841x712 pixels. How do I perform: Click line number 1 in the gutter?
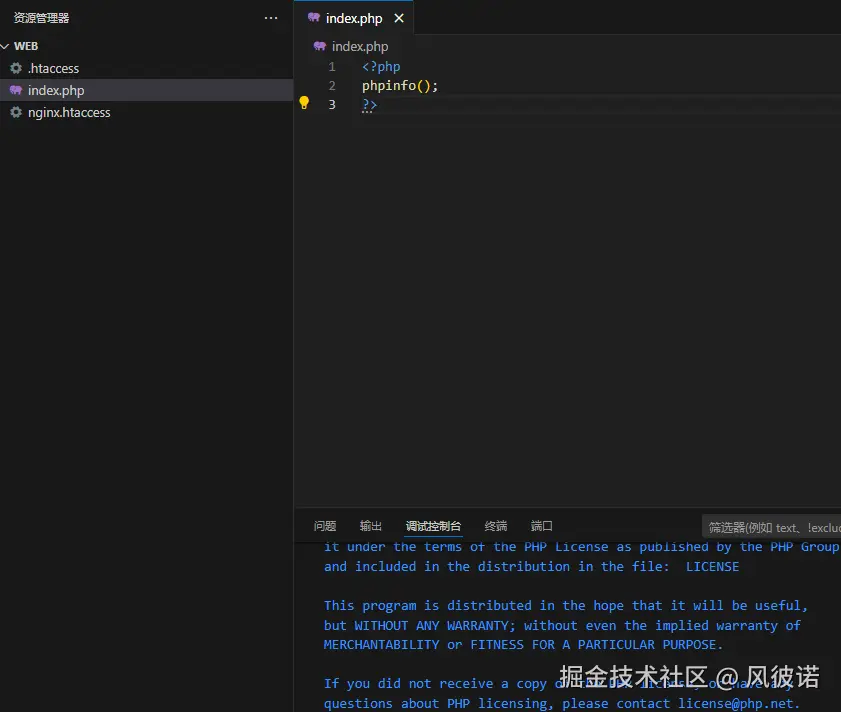[332, 67]
